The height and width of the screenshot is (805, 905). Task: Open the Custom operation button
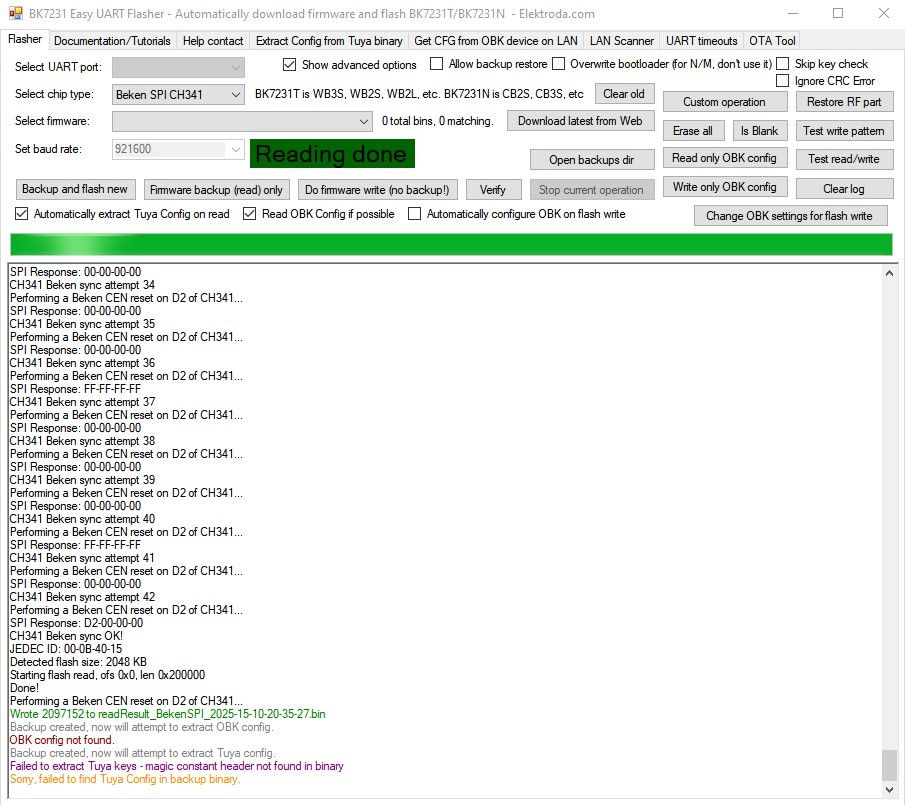724,102
